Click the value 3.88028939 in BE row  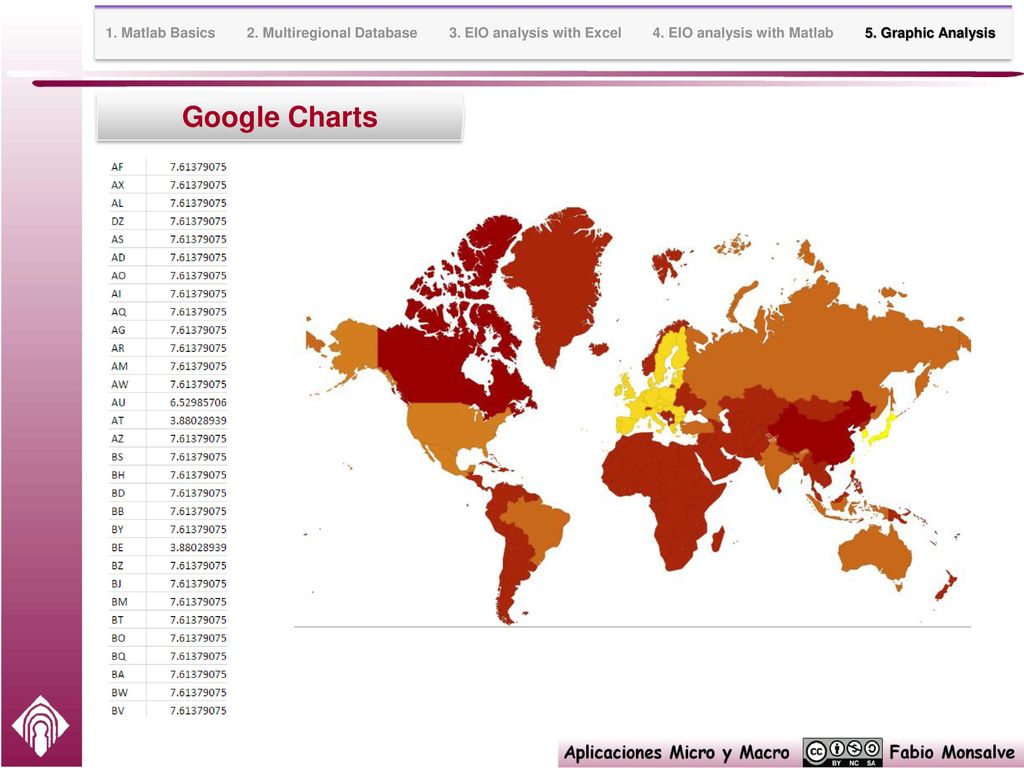point(198,548)
